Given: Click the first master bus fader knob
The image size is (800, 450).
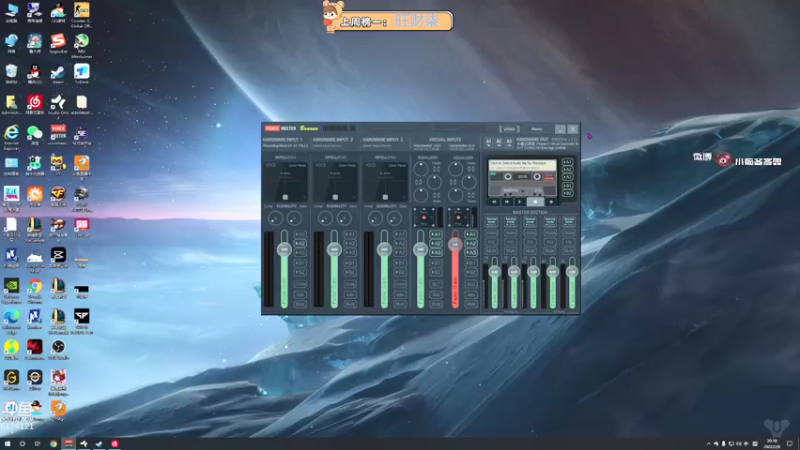Looking at the screenshot, I should [494, 272].
